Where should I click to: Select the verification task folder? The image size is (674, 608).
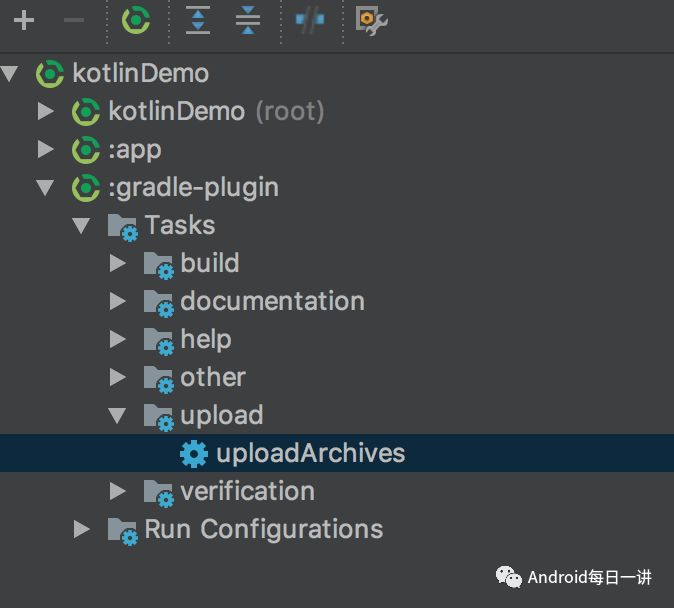point(248,491)
